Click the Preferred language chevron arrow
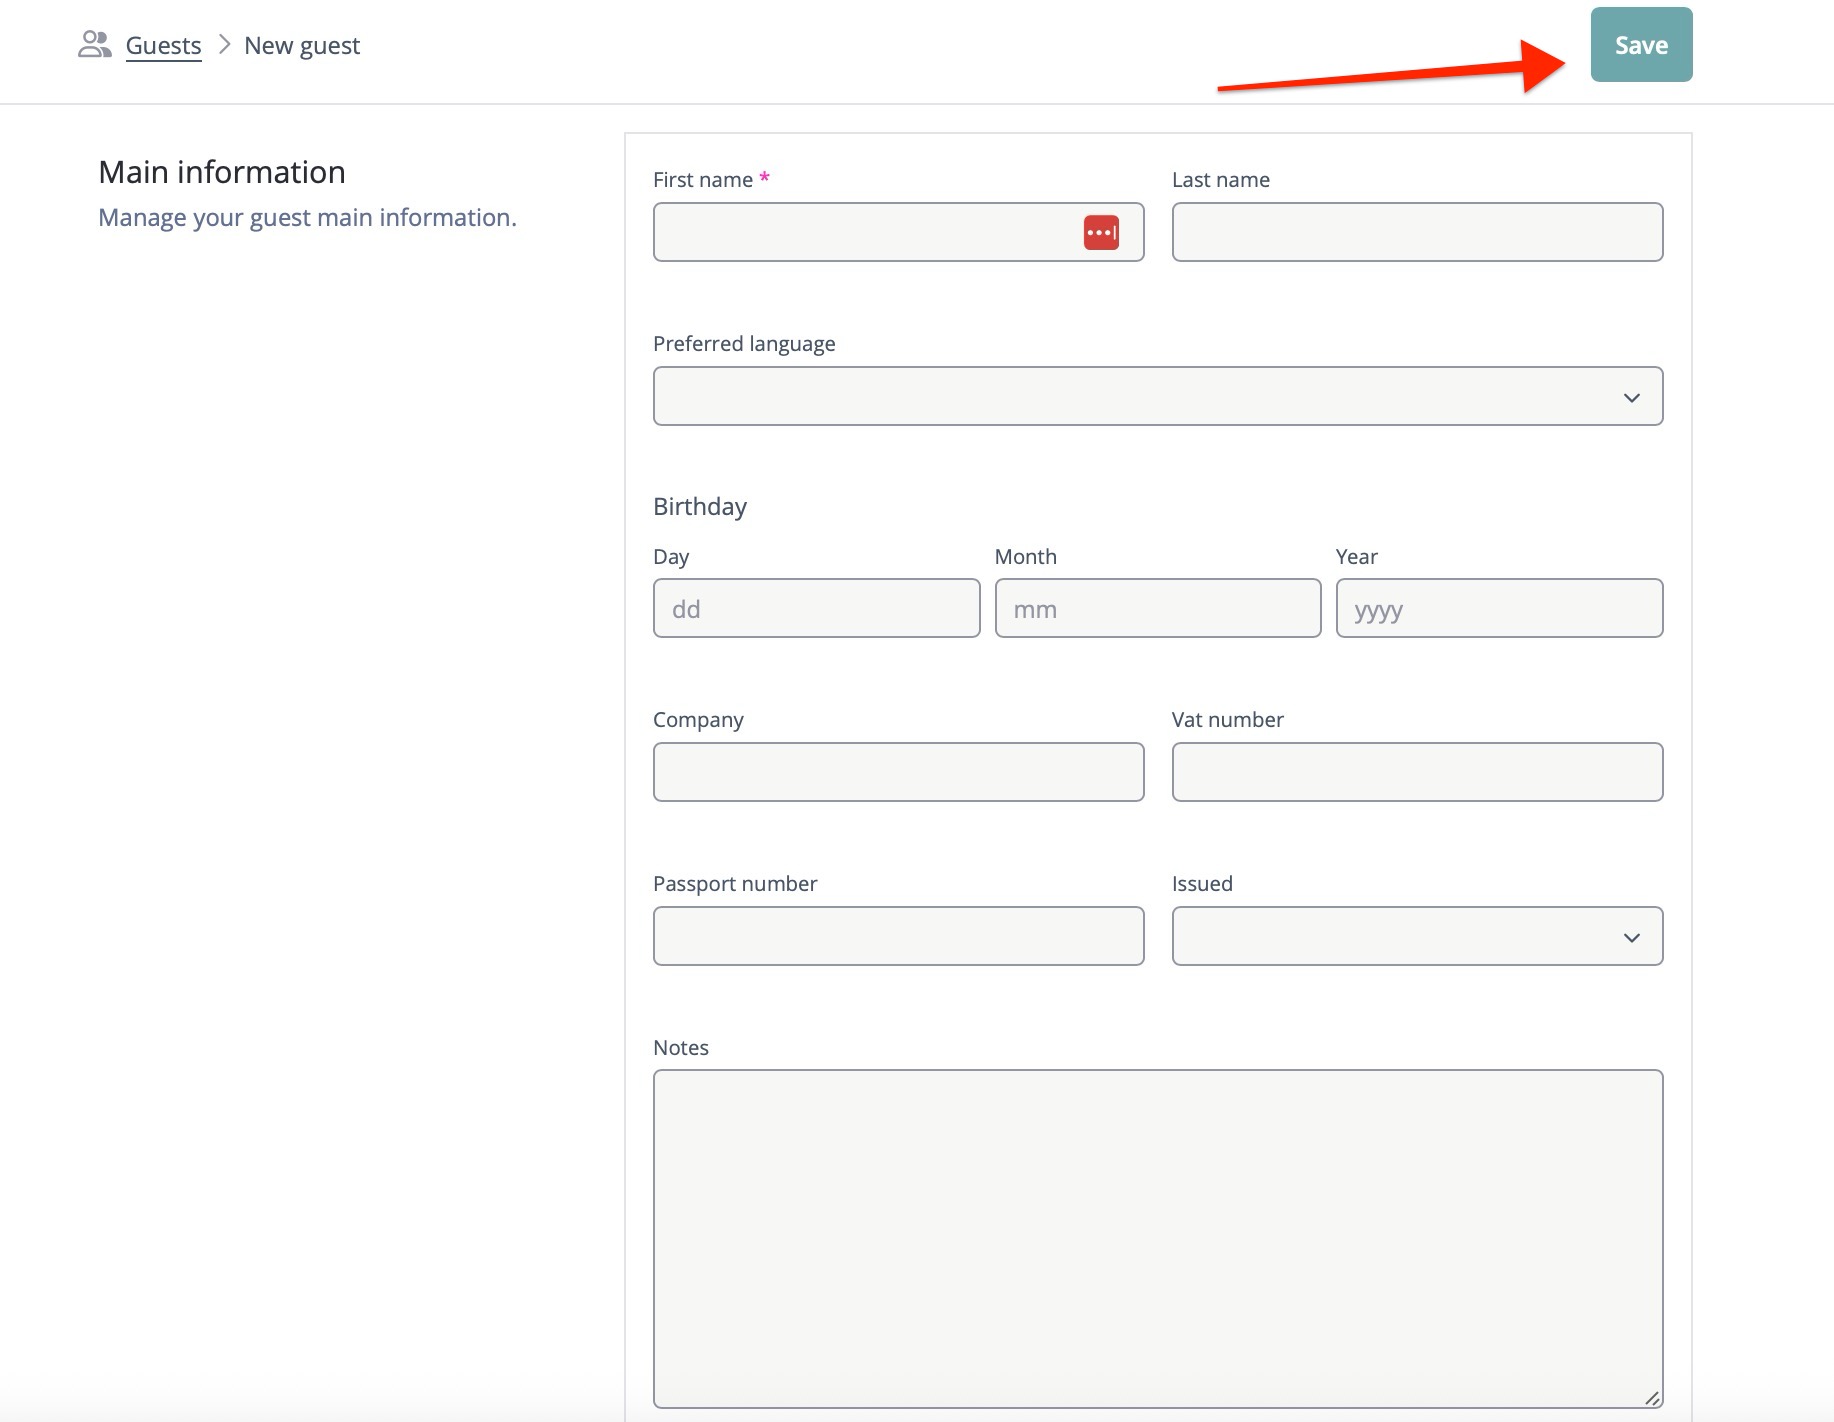The height and width of the screenshot is (1422, 1834). point(1631,398)
